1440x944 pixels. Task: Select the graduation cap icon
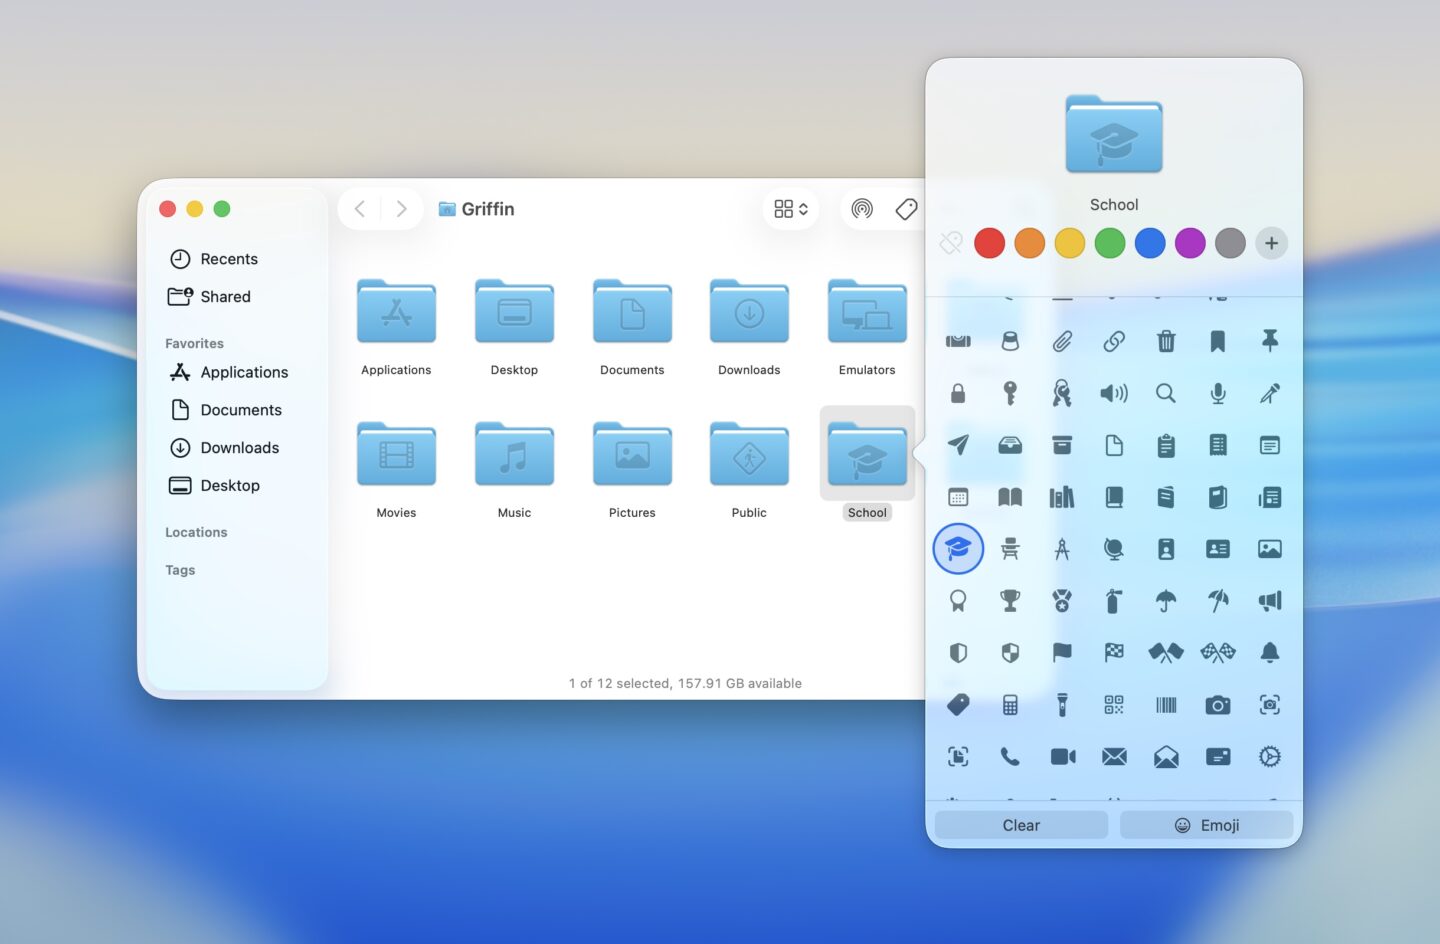(958, 549)
